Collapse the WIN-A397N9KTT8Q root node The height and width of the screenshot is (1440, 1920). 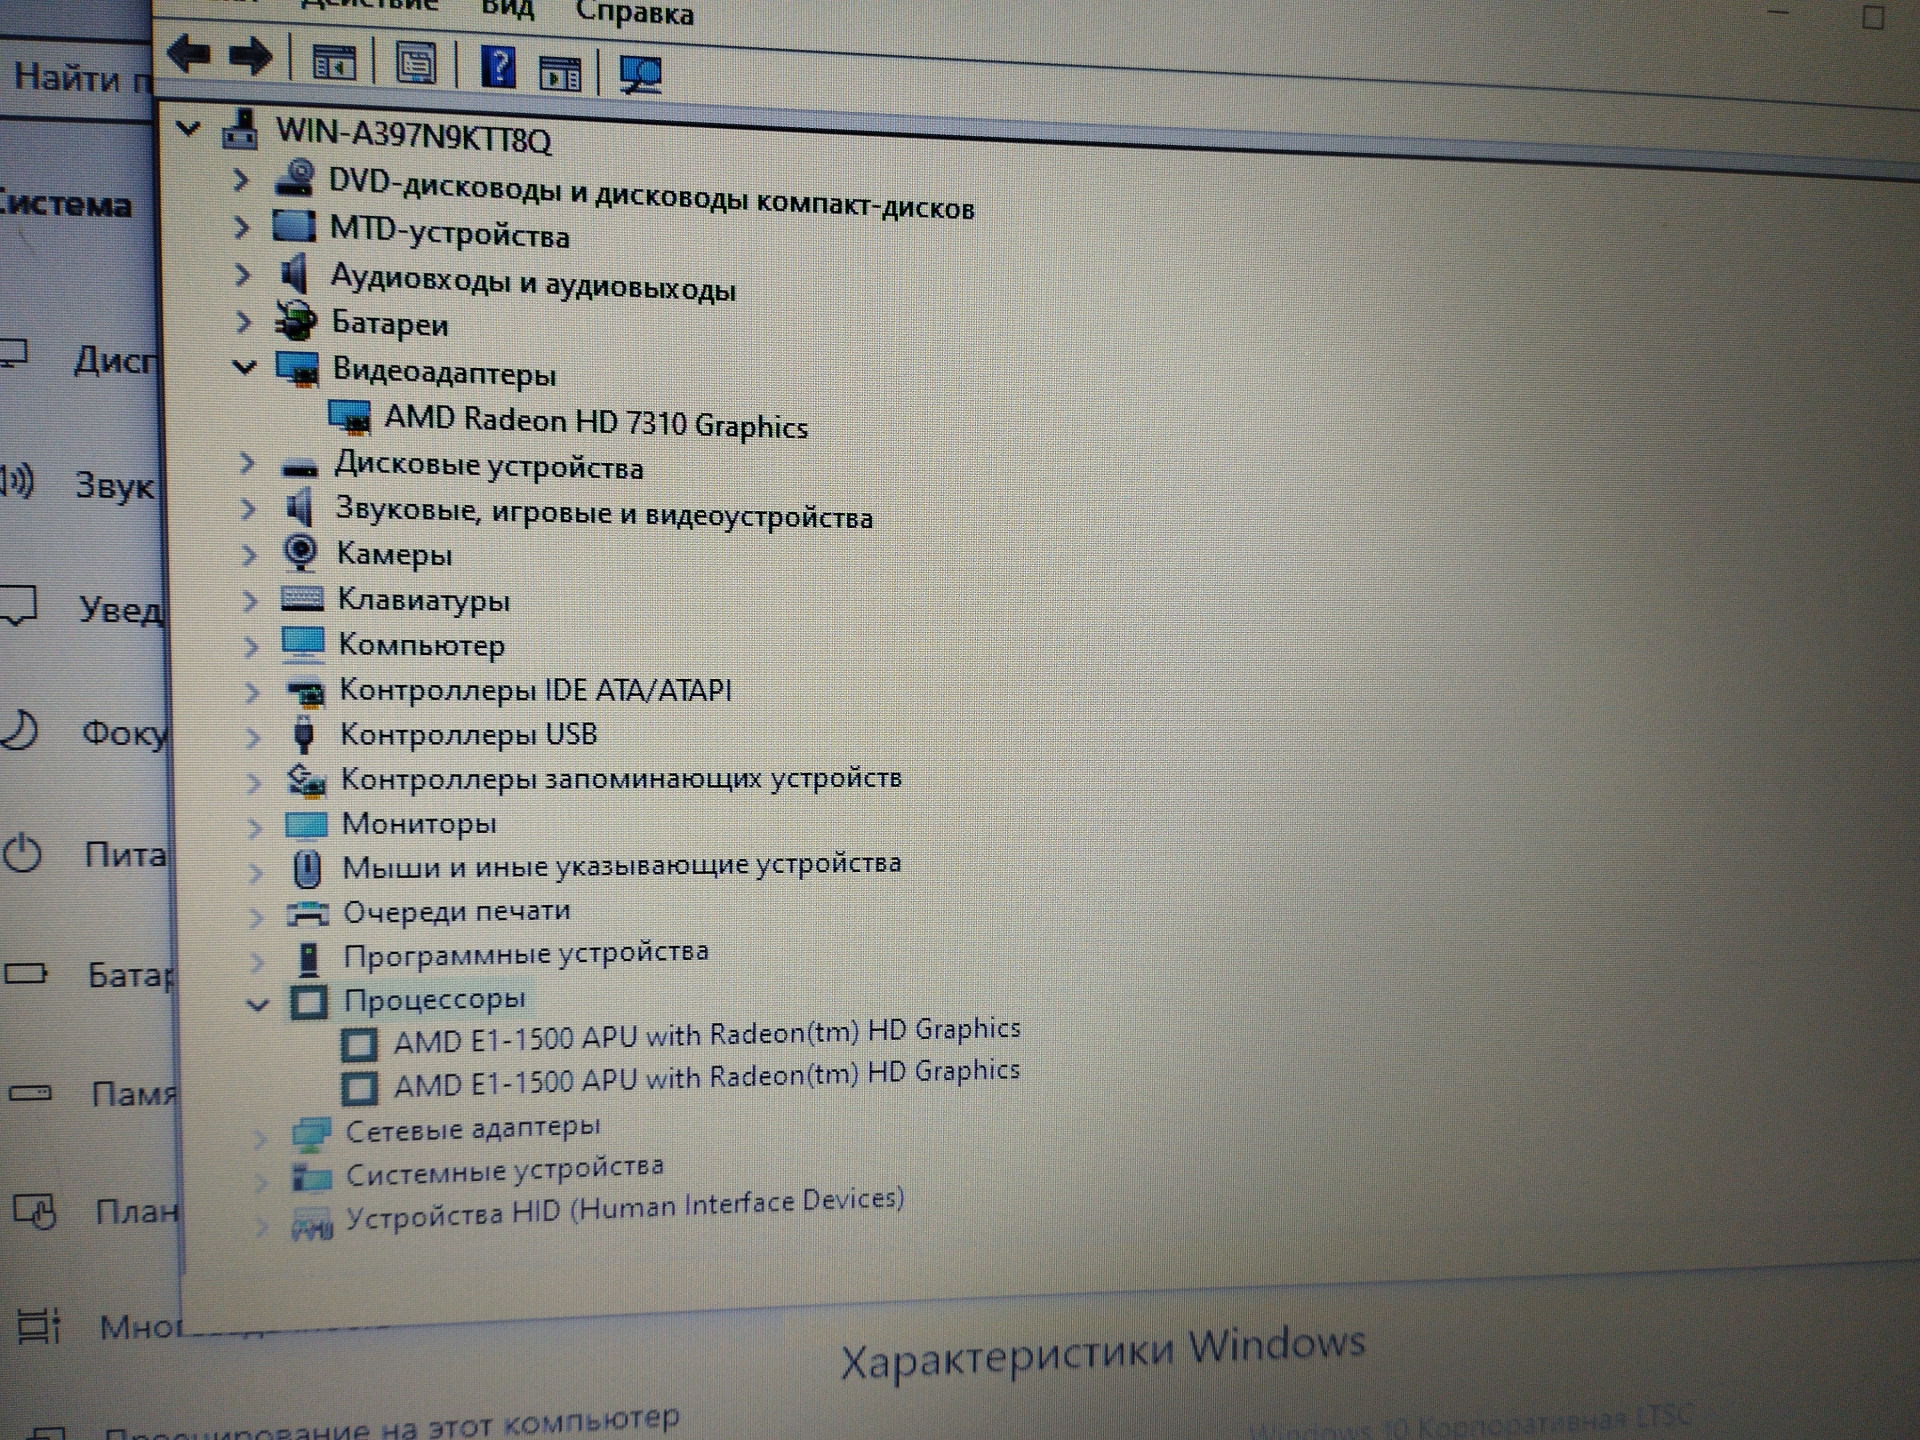(188, 127)
